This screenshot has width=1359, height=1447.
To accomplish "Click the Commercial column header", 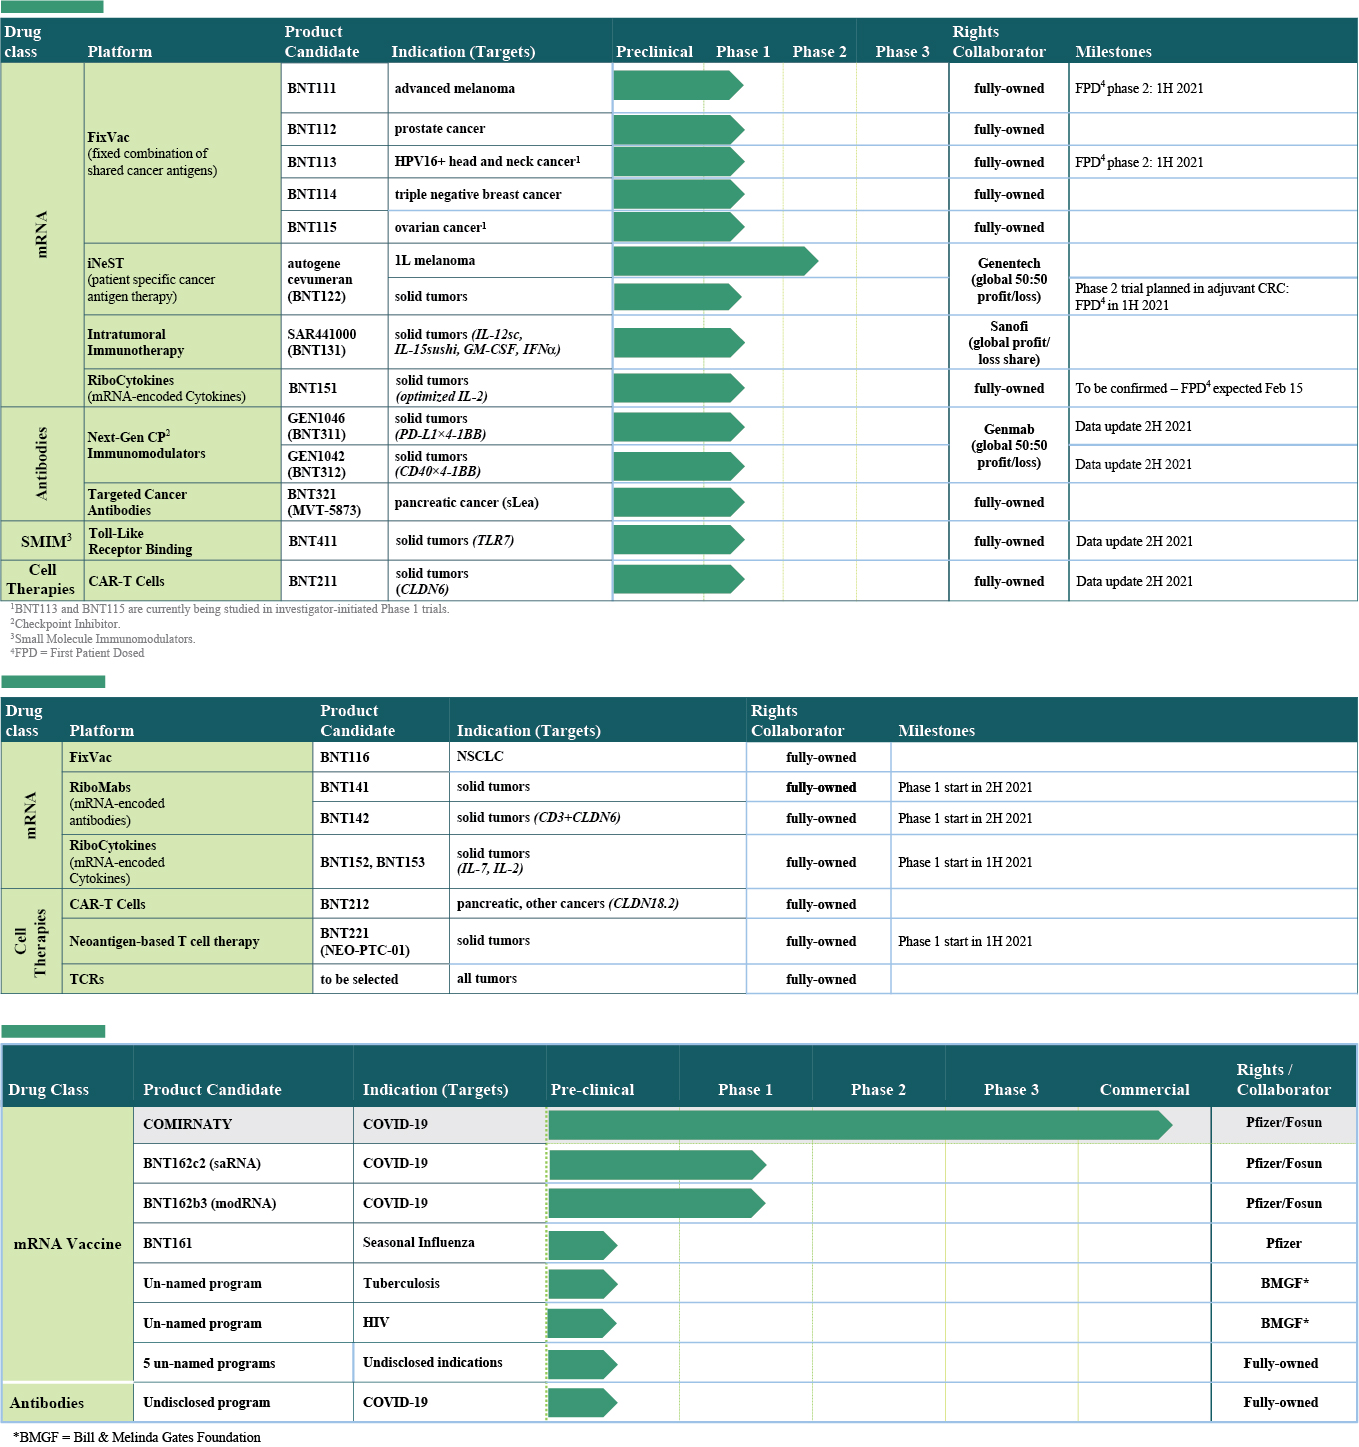I will (x=1144, y=1090).
